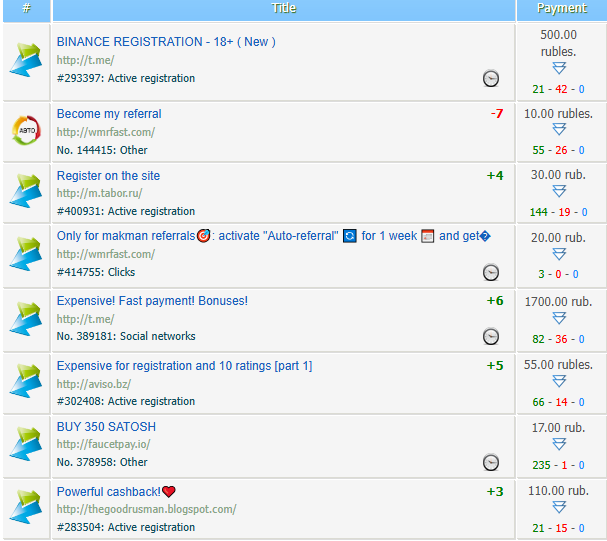Click No. 144415: Other text
Image resolution: width=607 pixels, height=541 pixels.
(x=102, y=150)
